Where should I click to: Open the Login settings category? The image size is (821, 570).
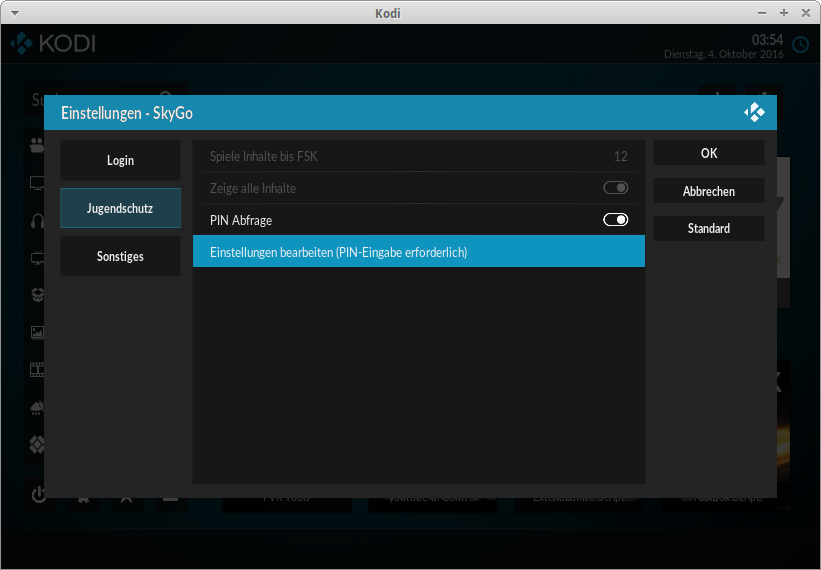[120, 160]
